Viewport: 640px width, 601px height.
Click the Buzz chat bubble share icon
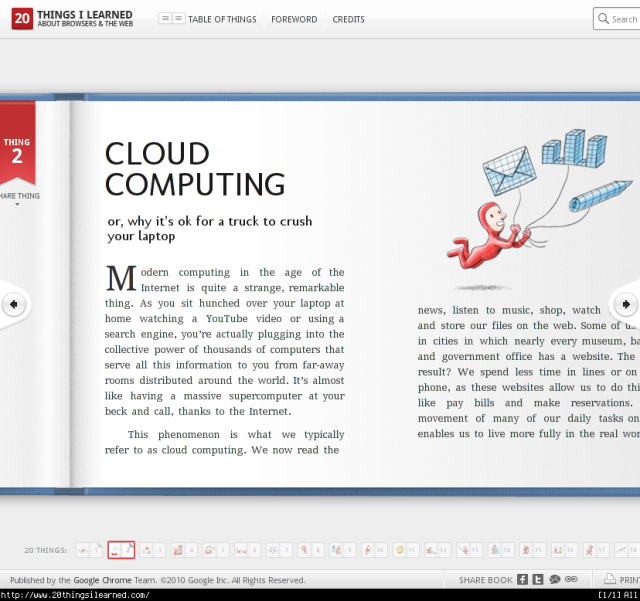pyautogui.click(x=555, y=579)
